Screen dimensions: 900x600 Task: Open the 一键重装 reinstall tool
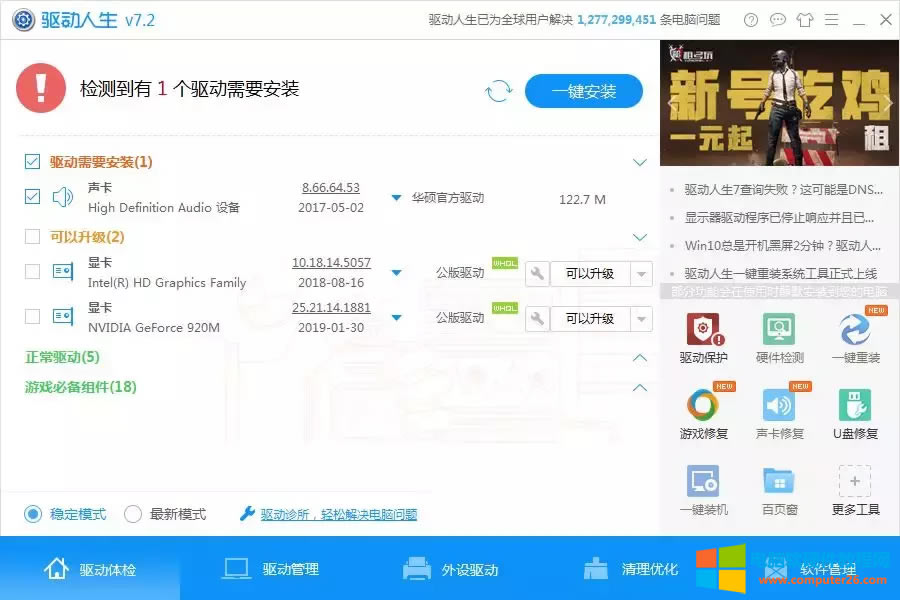(855, 333)
